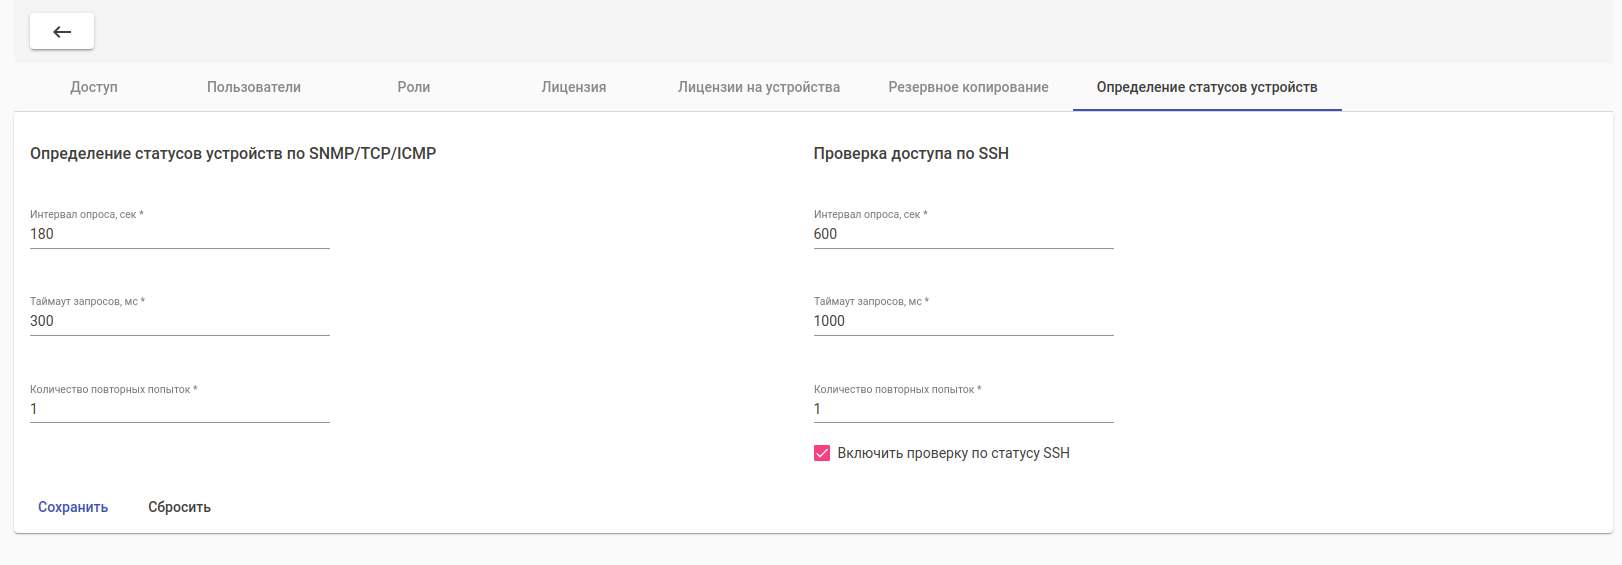
Task: Focus SSH polling interval field showing 600
Action: (963, 234)
